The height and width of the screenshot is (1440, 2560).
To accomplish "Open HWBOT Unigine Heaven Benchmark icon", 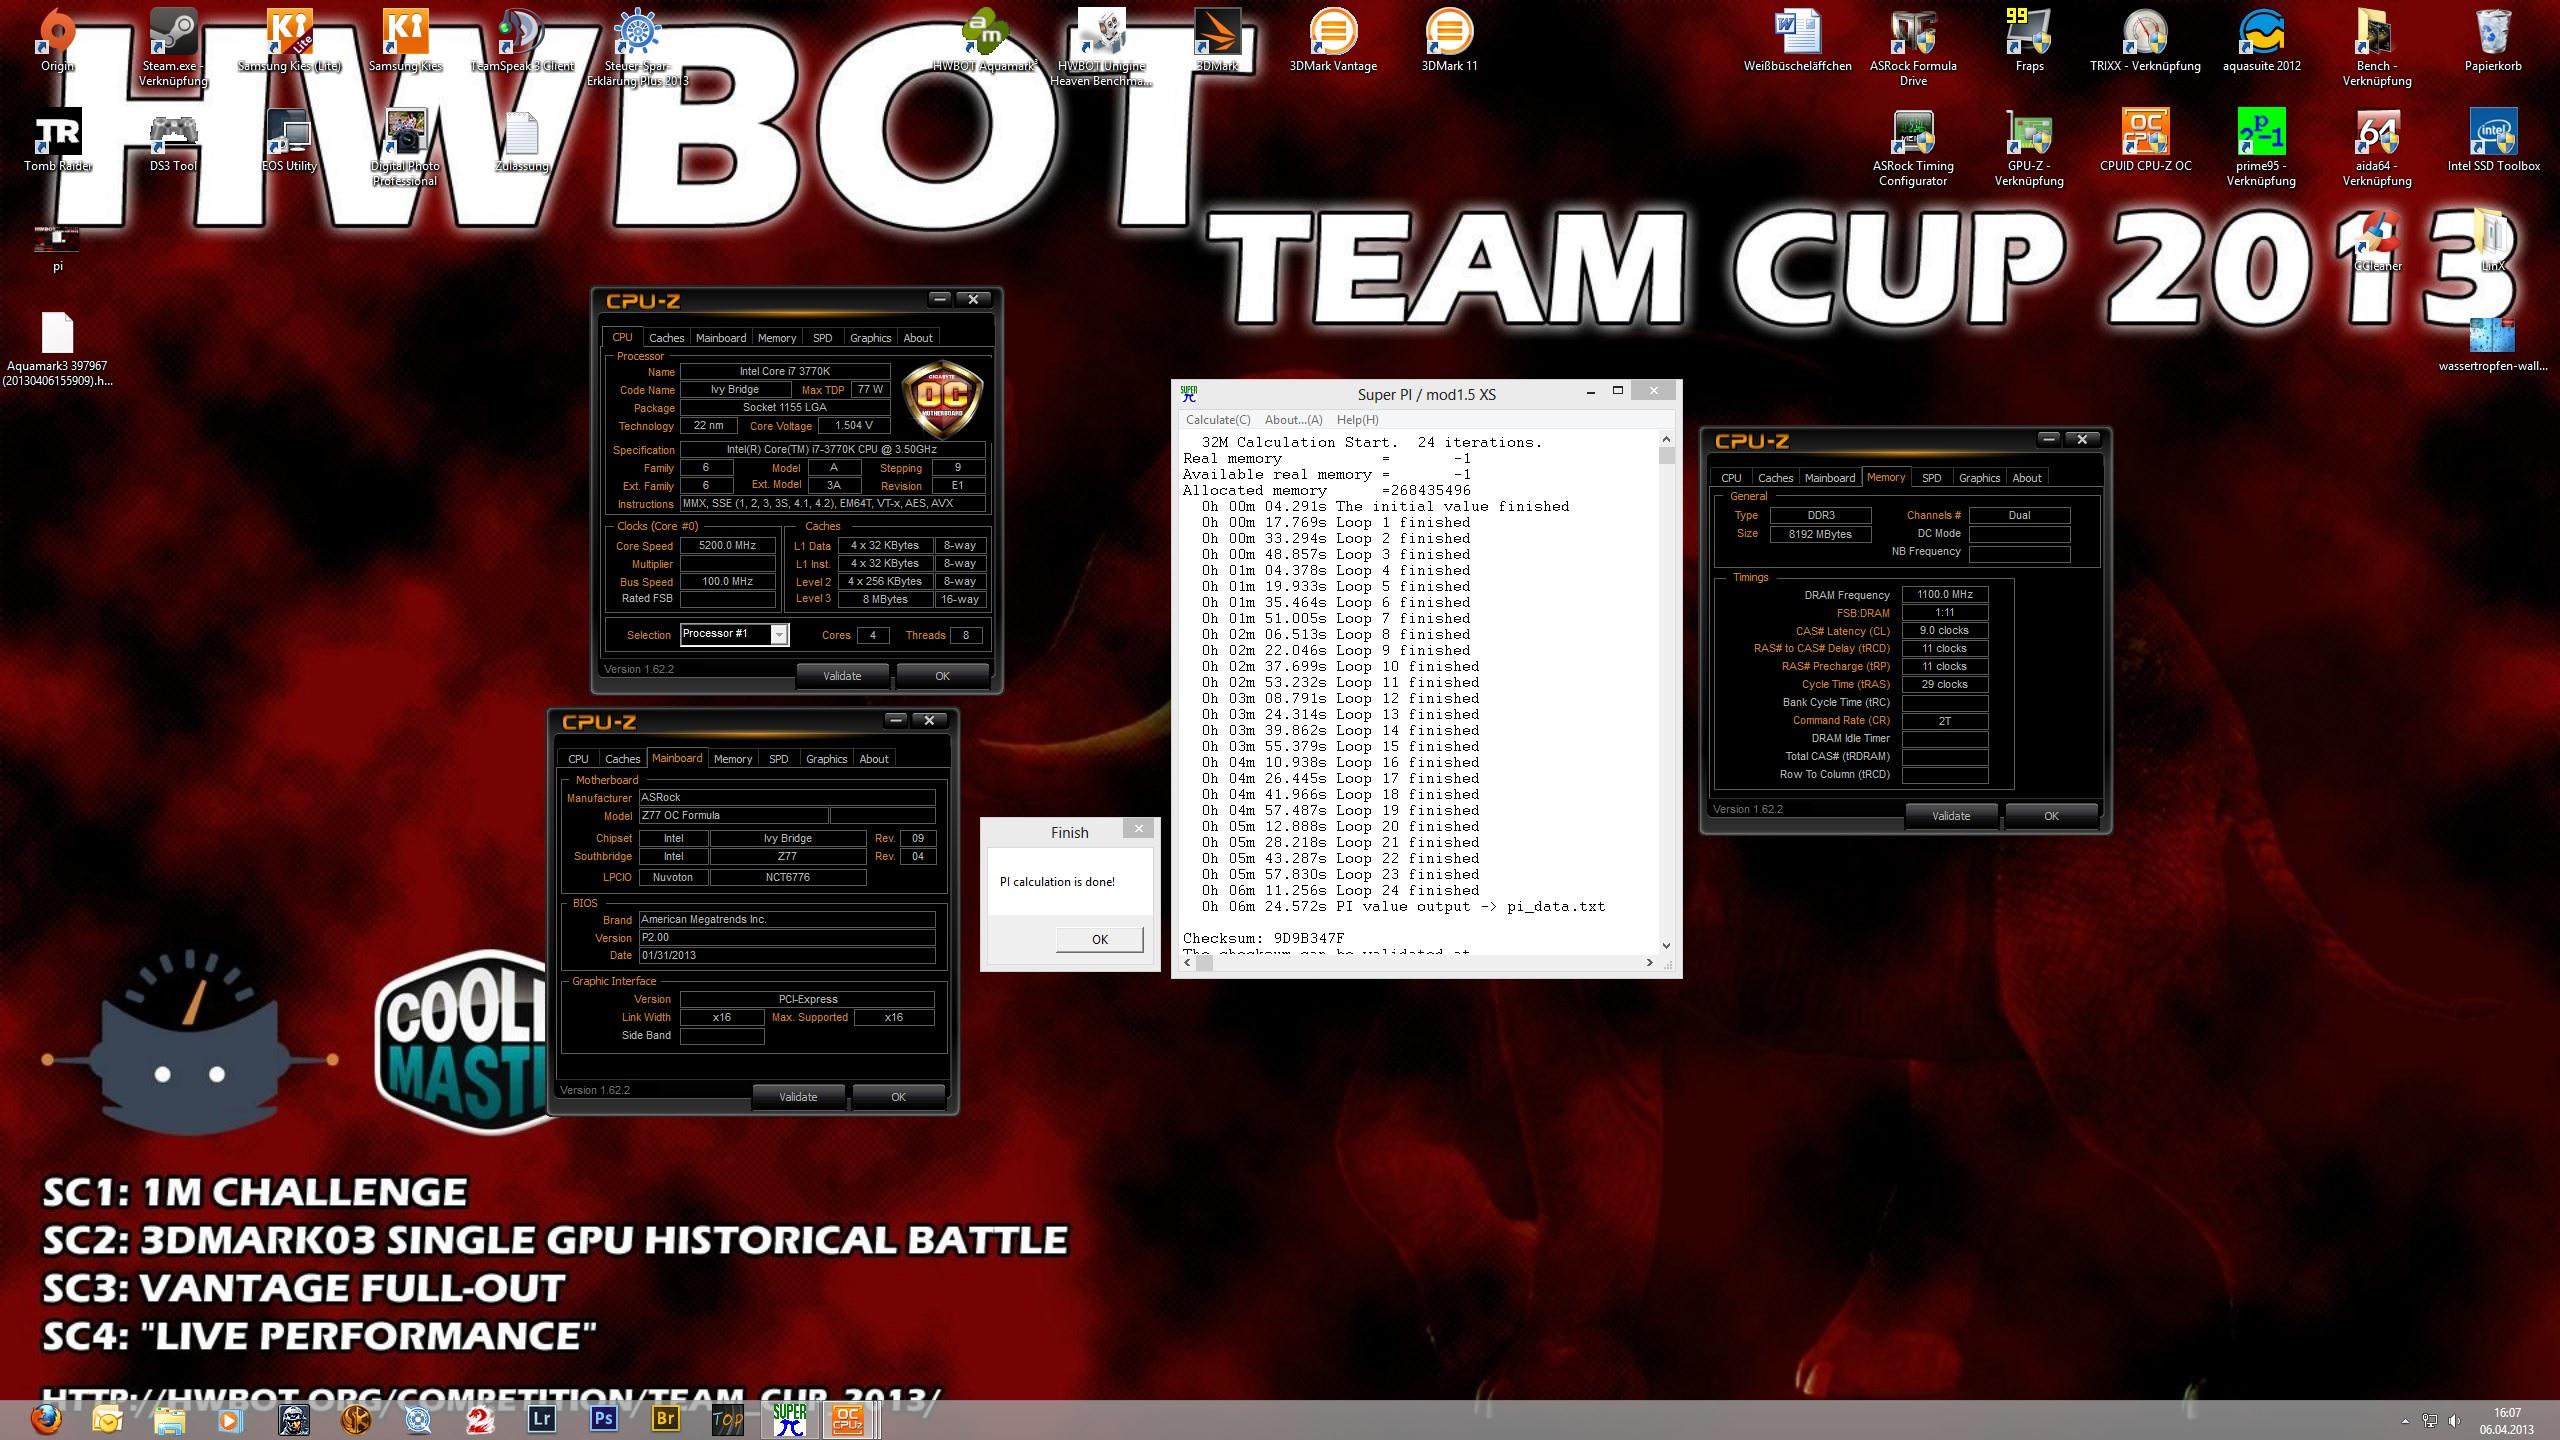I will click(x=1101, y=47).
